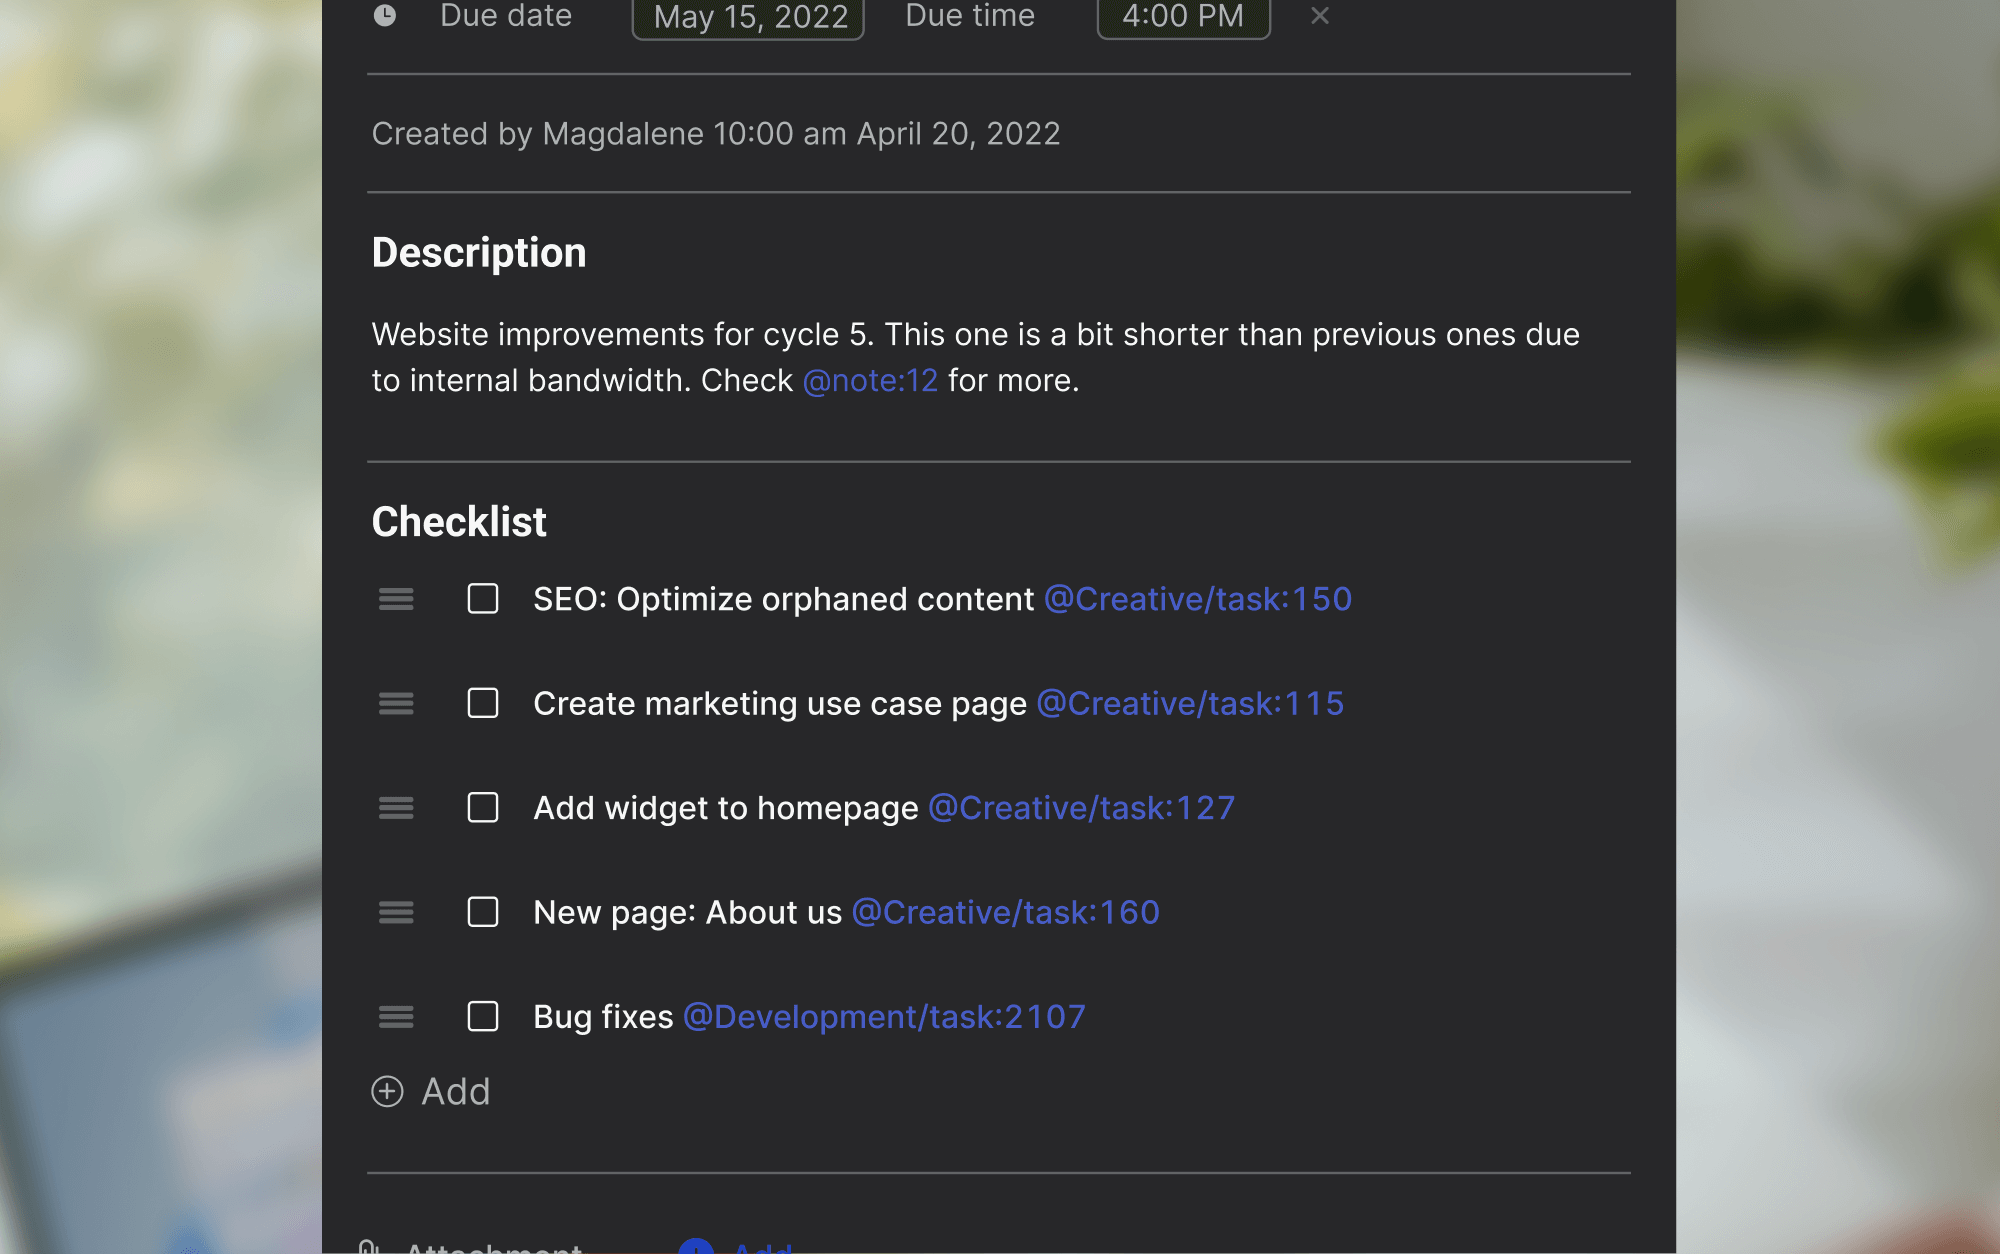Grab drag handle for SEO checklist item
Screen dimensions: 2000x1254
click(396, 599)
